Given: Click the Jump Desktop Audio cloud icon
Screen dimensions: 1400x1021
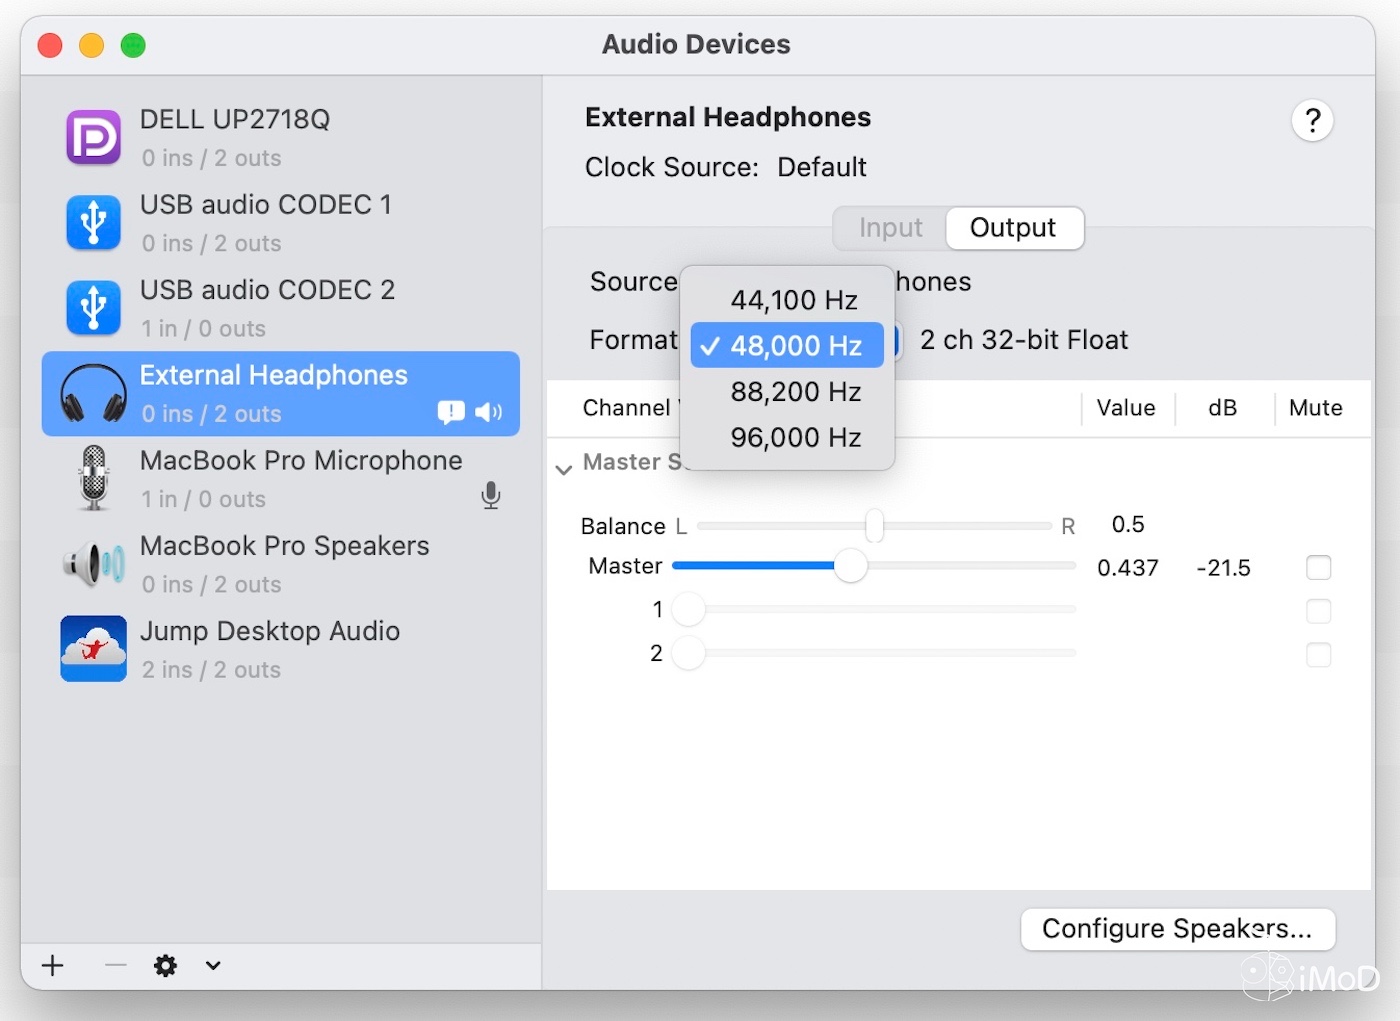Looking at the screenshot, I should tap(93, 649).
